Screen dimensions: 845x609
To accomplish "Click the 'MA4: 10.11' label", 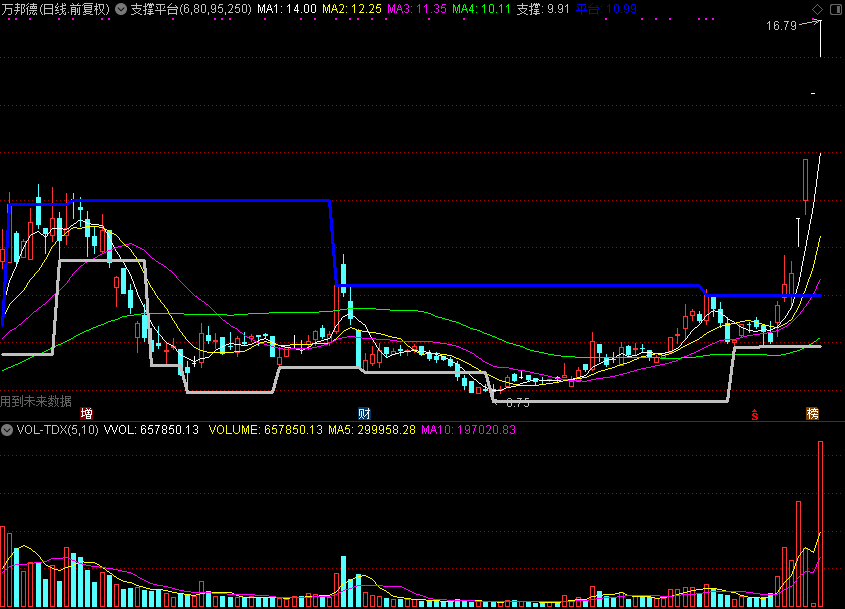I will pyautogui.click(x=481, y=9).
